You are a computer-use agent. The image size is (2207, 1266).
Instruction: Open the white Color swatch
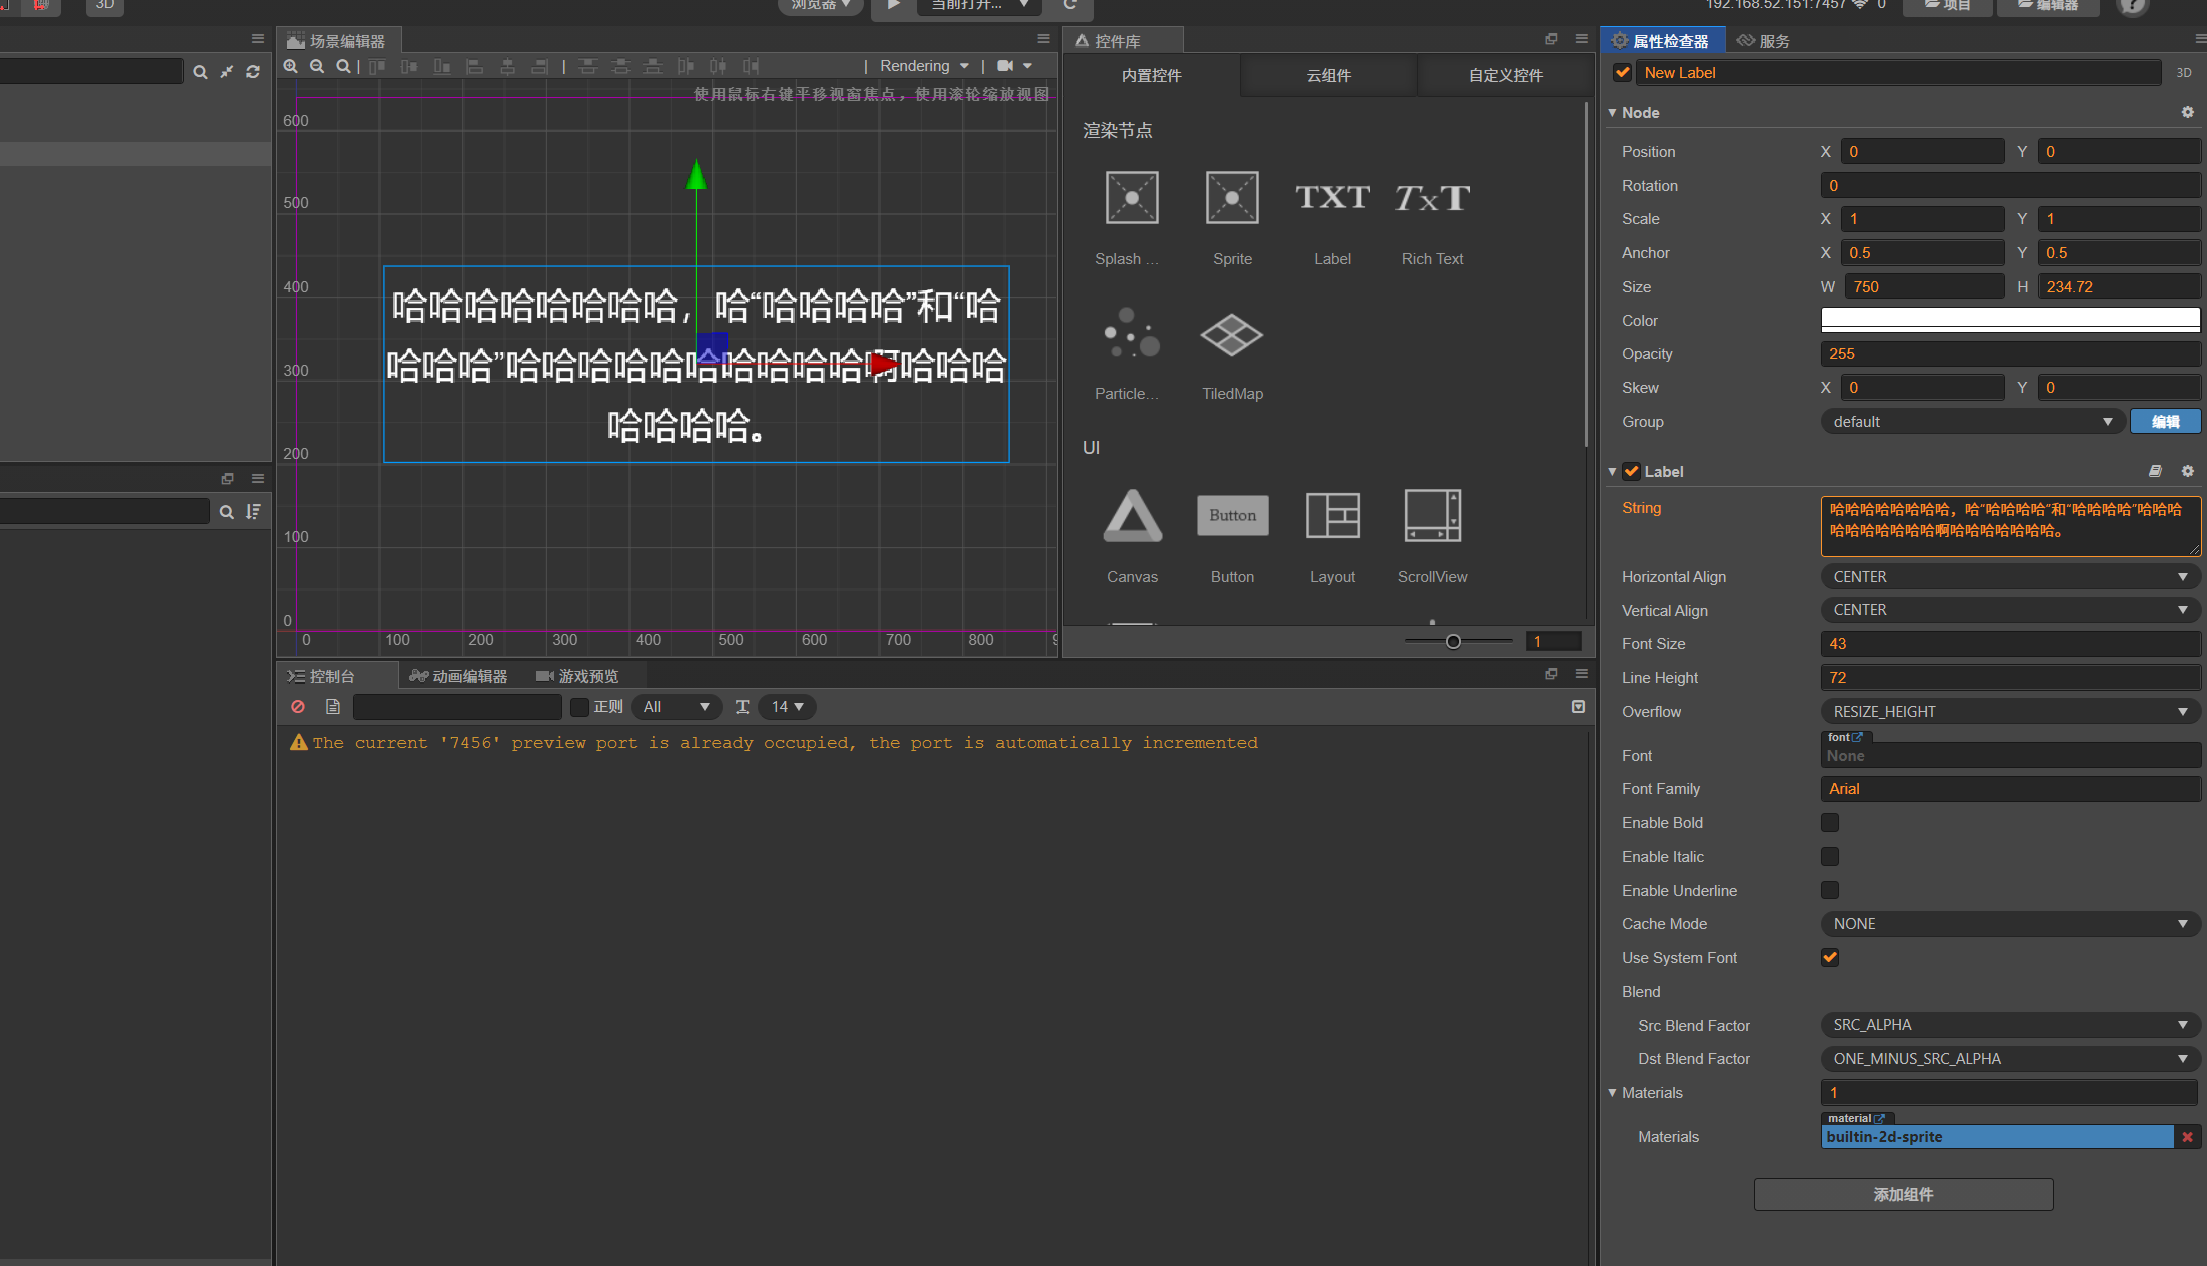(x=2010, y=319)
